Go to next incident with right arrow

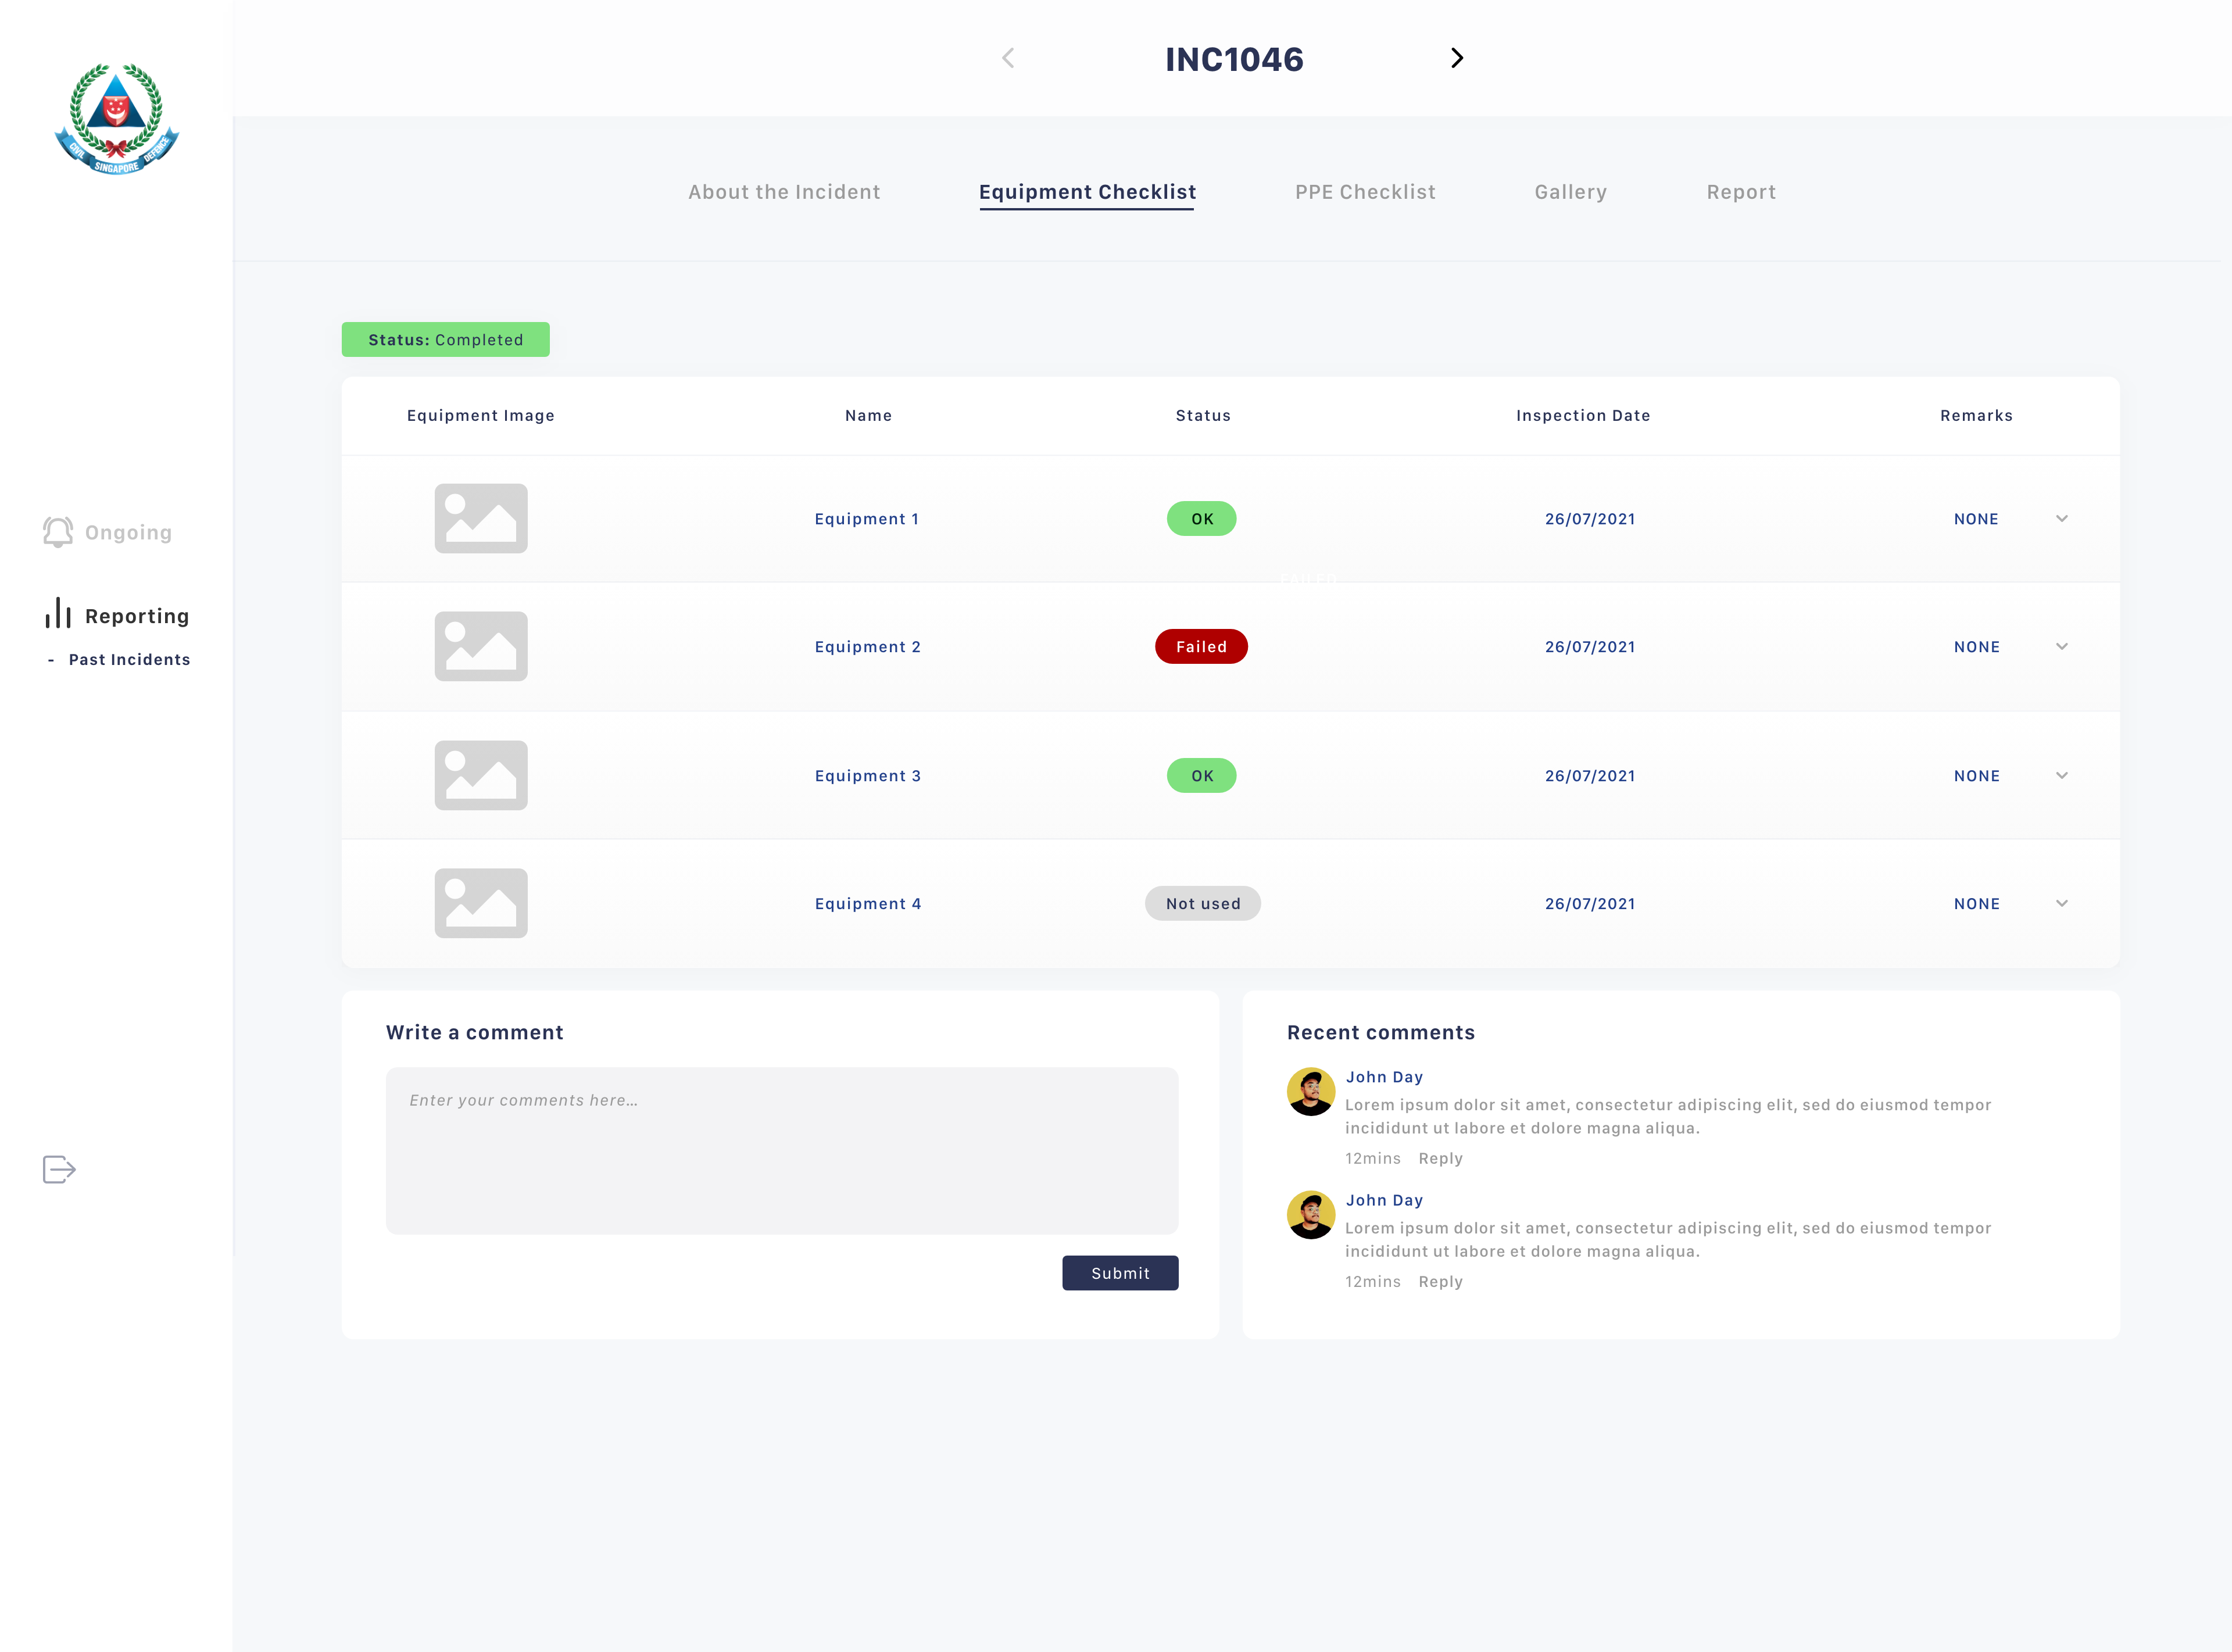pos(1457,58)
